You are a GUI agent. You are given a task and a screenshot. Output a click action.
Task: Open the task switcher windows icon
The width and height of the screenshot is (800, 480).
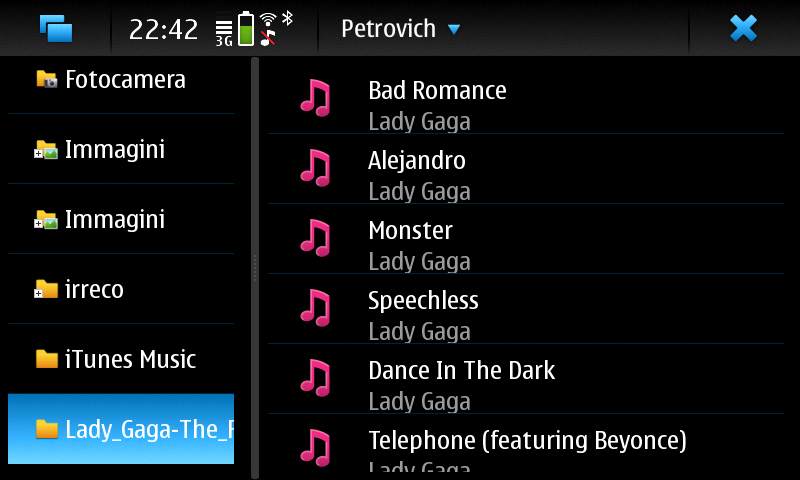(x=56, y=28)
